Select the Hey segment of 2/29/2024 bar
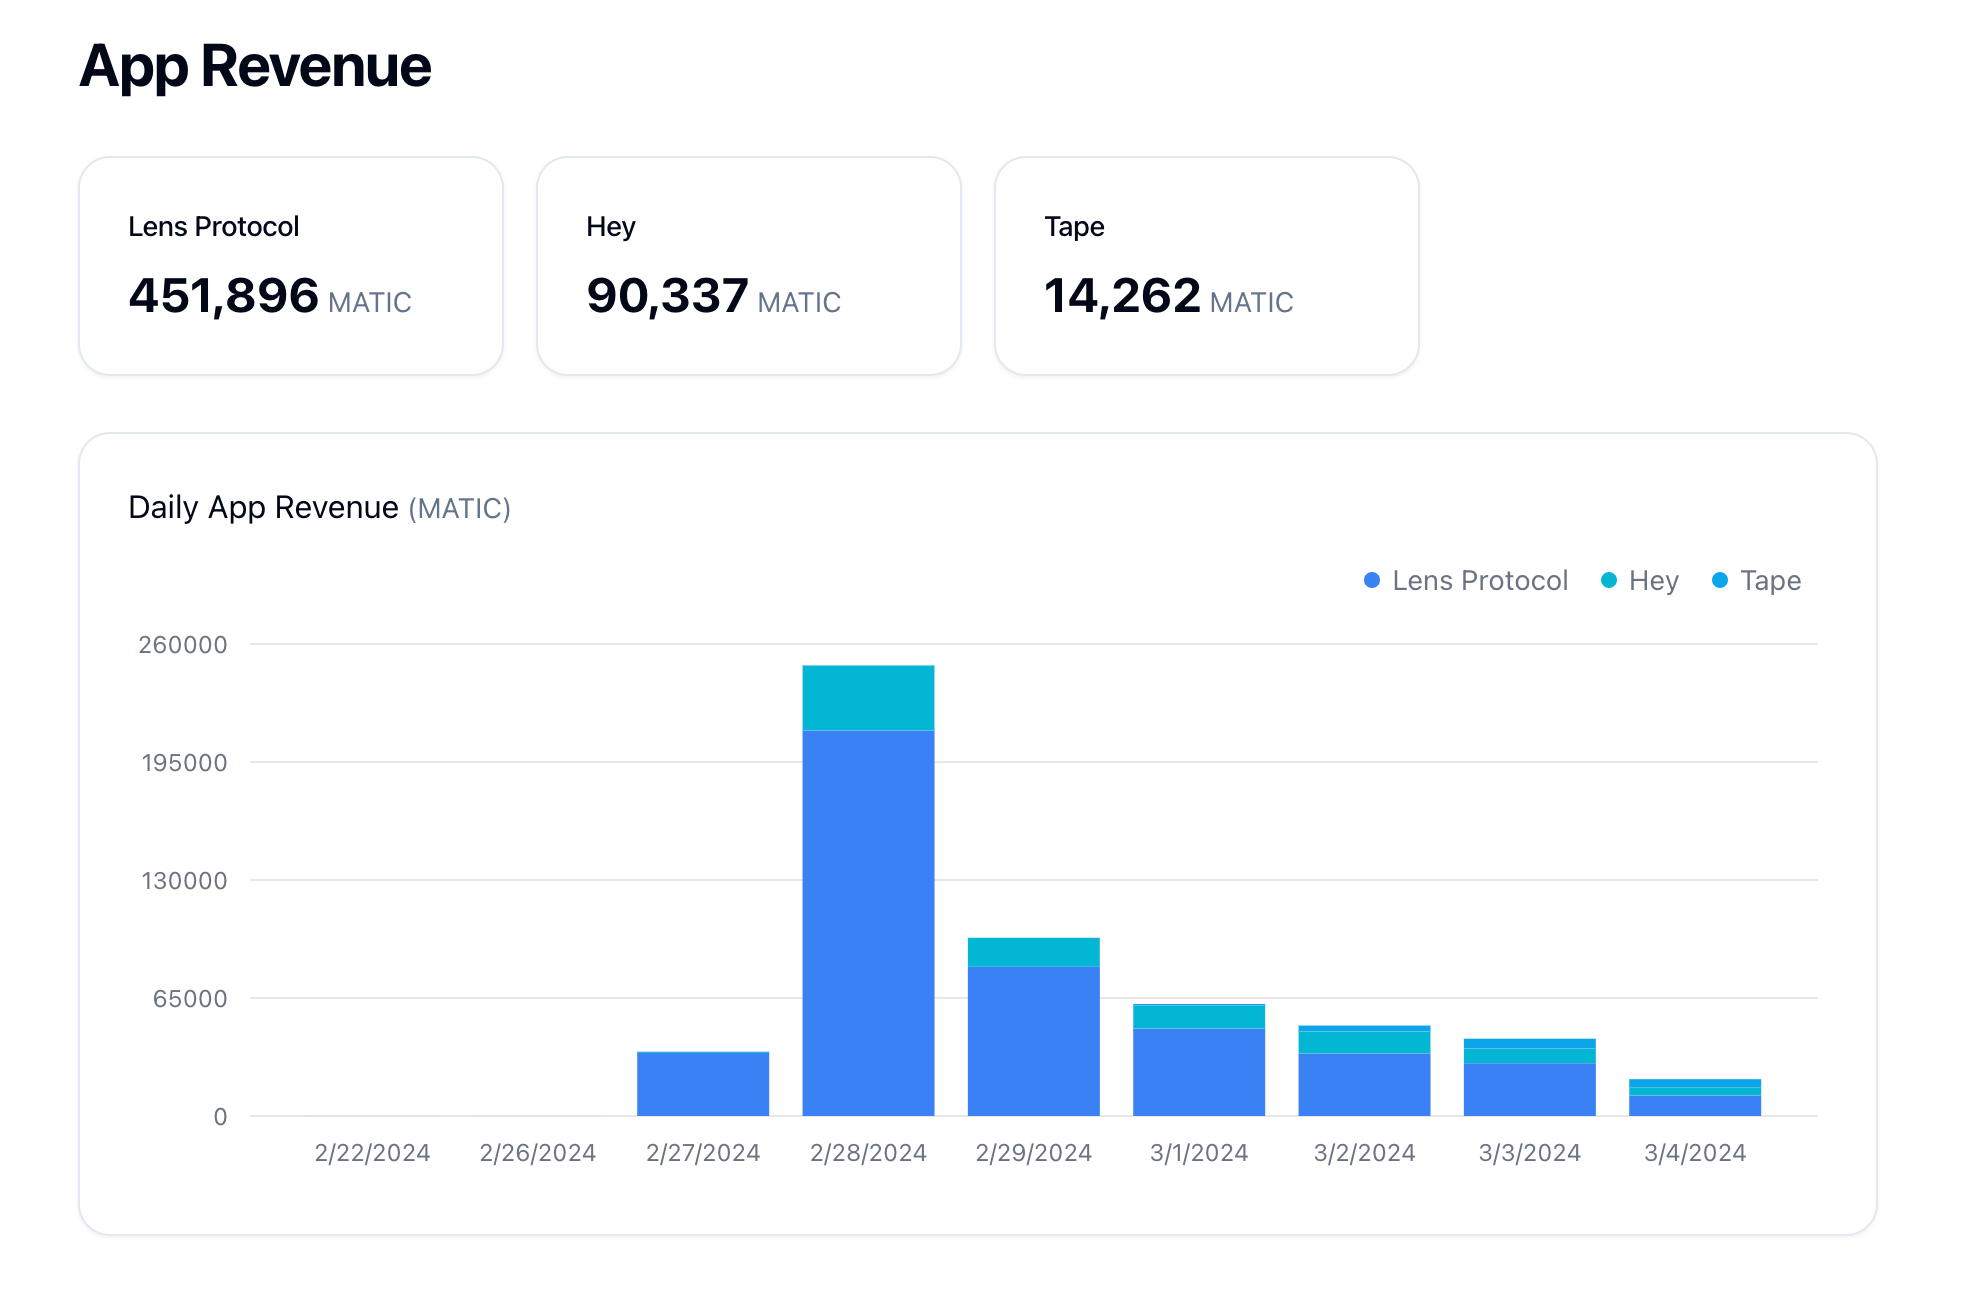1966x1294 pixels. pyautogui.click(x=1034, y=952)
